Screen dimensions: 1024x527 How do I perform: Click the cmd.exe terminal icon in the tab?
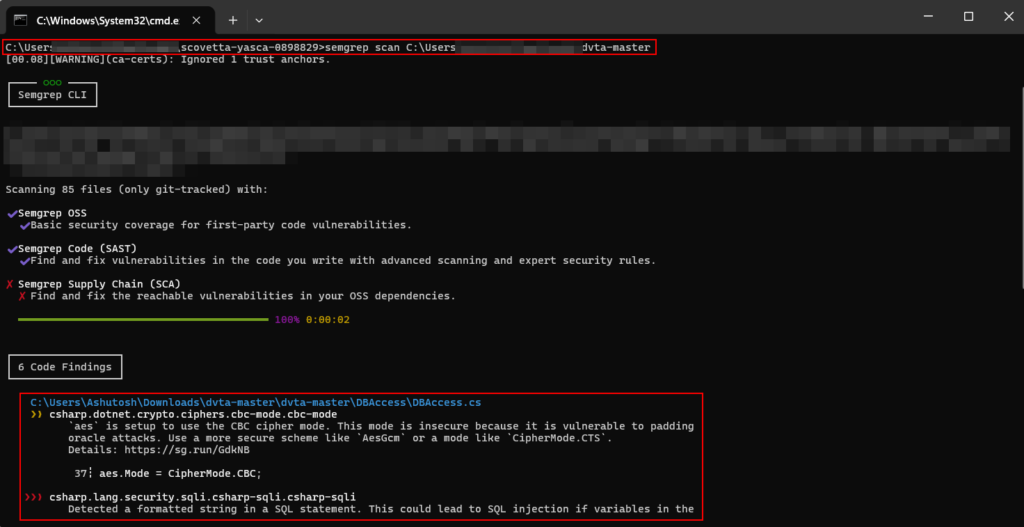coord(20,19)
